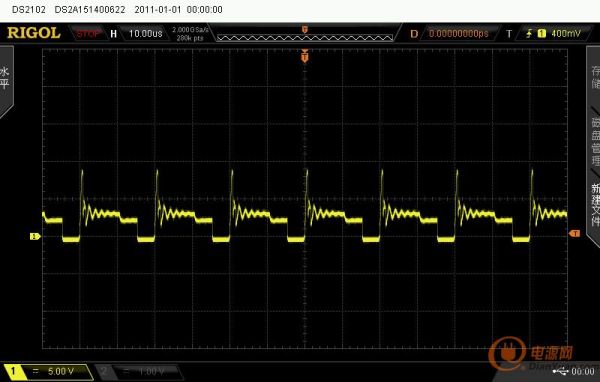The height and width of the screenshot is (382, 600).
Task: Click the orange T trigger level marker on the right edge
Action: coord(575,233)
